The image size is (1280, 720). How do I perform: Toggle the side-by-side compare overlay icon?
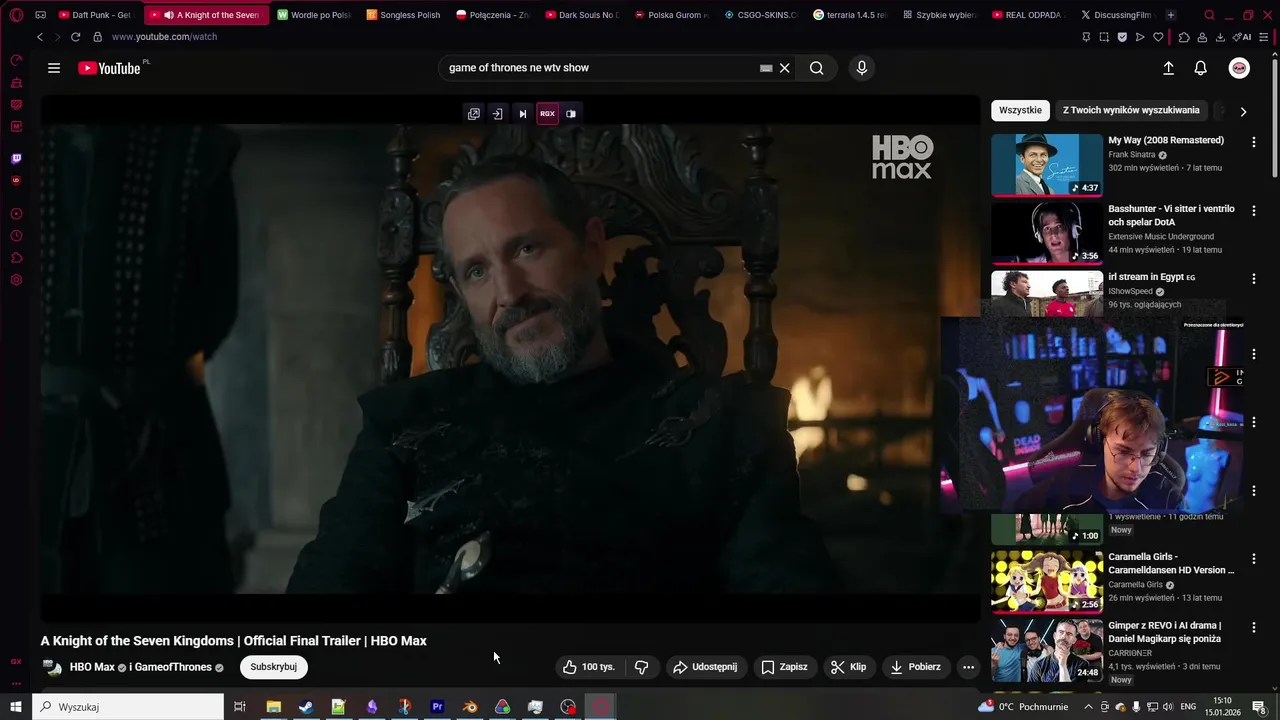coord(571,114)
